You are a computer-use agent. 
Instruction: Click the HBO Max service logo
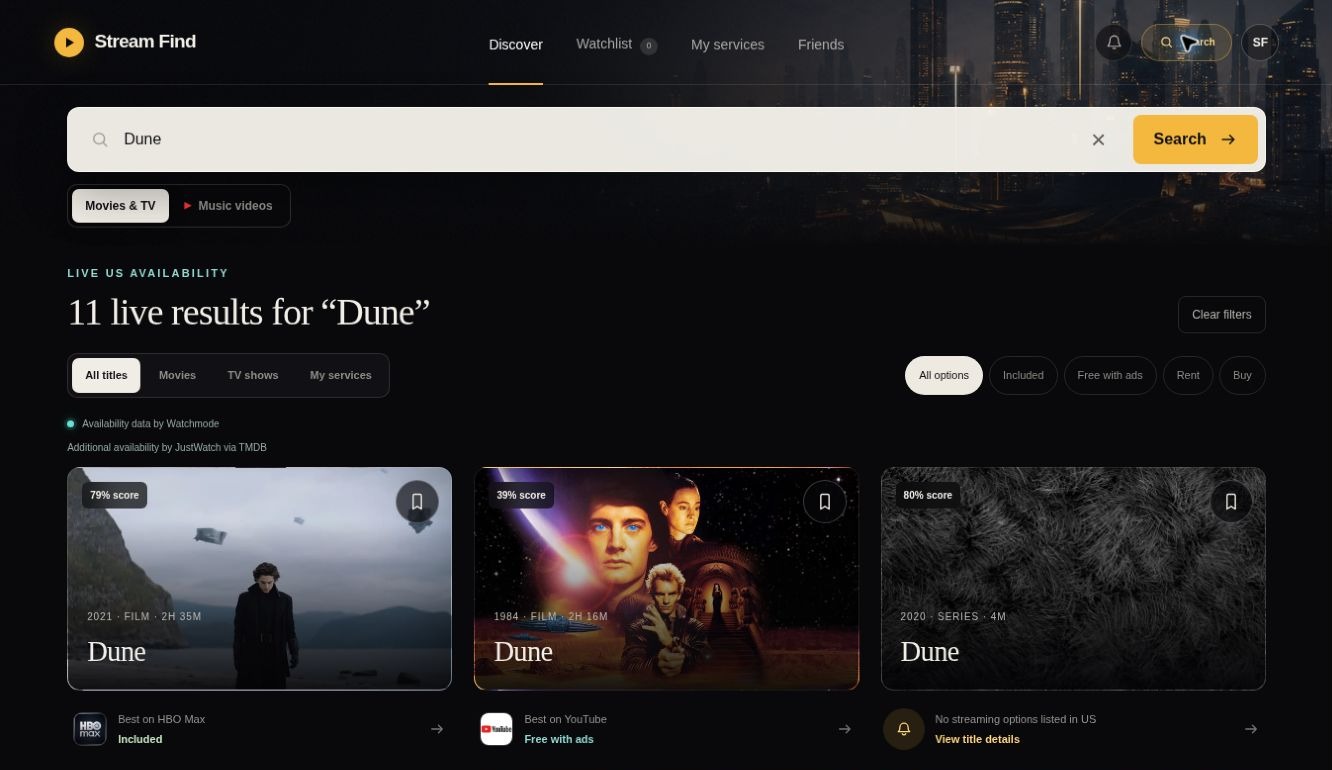click(90, 729)
